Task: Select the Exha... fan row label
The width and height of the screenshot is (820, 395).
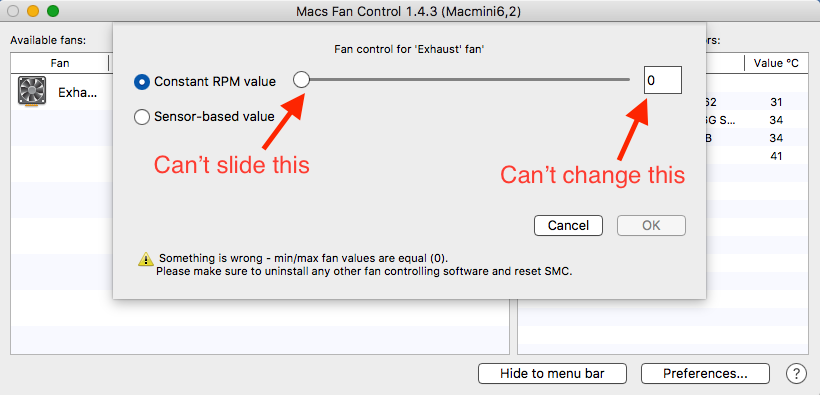Action: tap(77, 93)
